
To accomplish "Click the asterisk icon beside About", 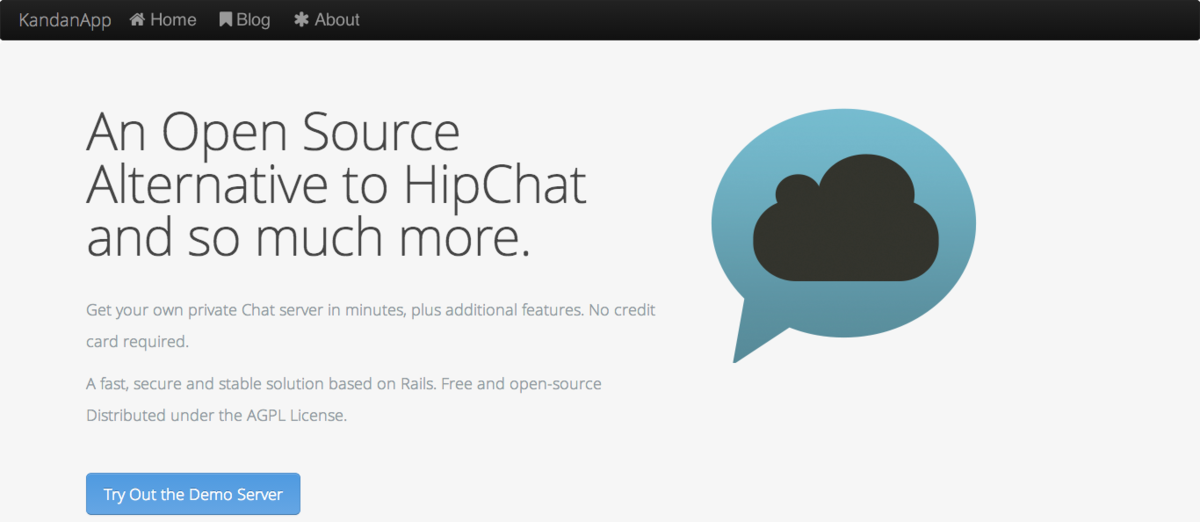I will click(x=301, y=20).
